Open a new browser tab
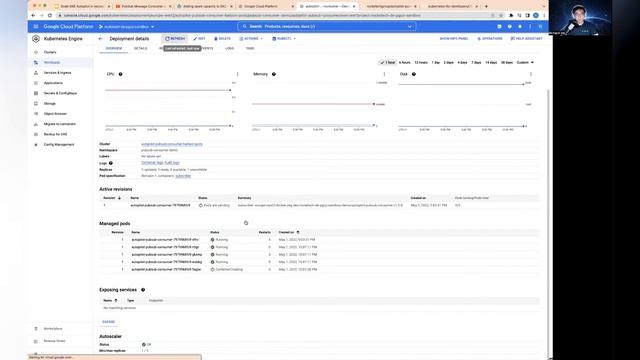The height and width of the screenshot is (360, 640). pos(486,6)
